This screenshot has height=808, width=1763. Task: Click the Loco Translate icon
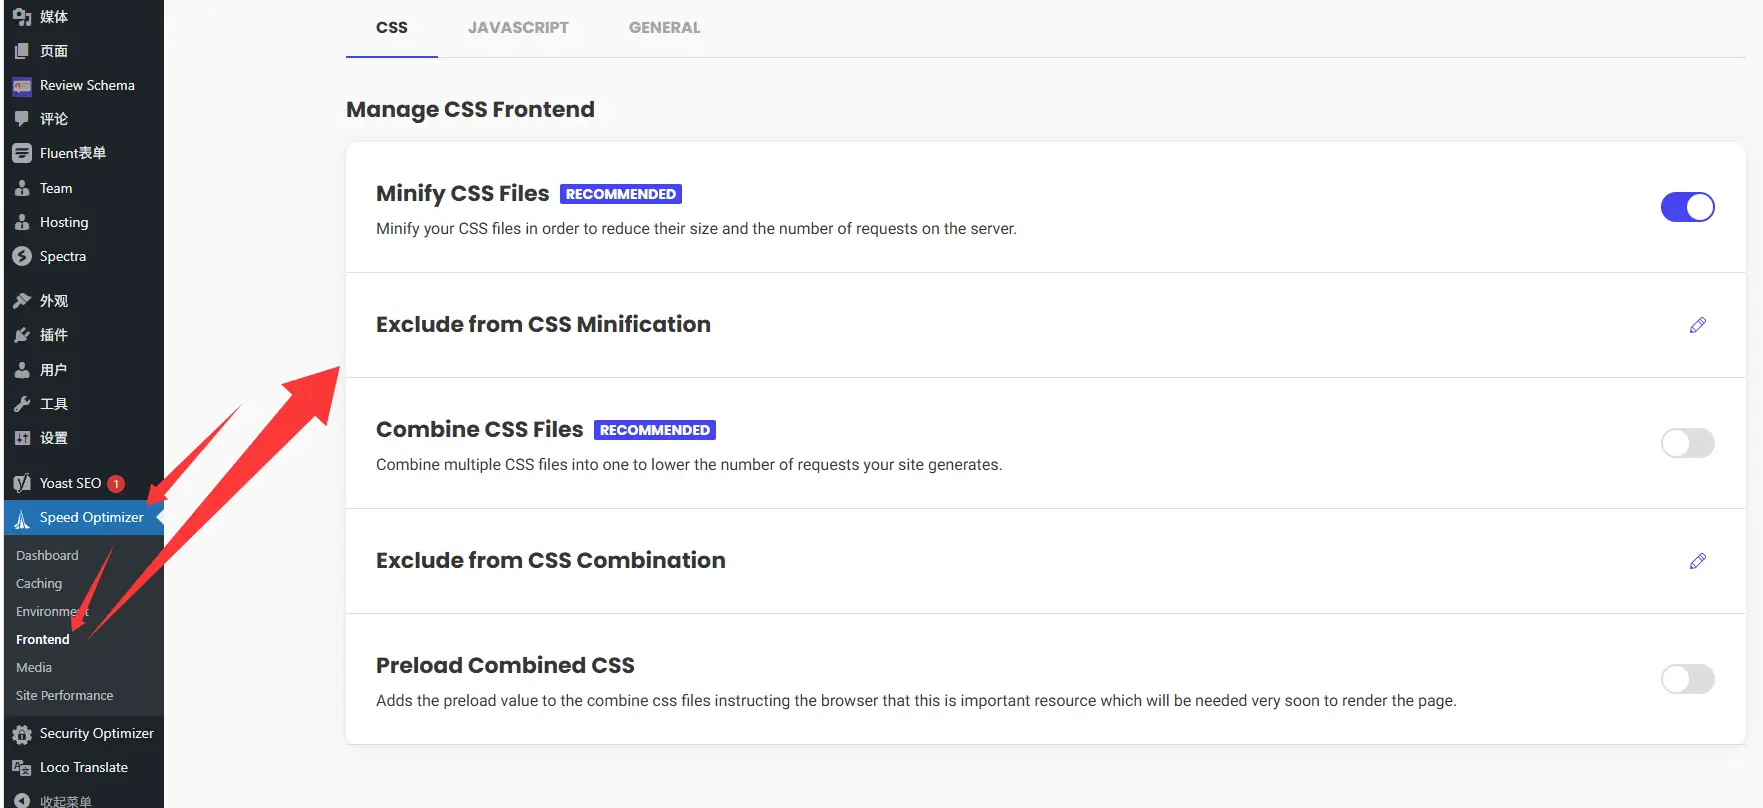coord(22,768)
